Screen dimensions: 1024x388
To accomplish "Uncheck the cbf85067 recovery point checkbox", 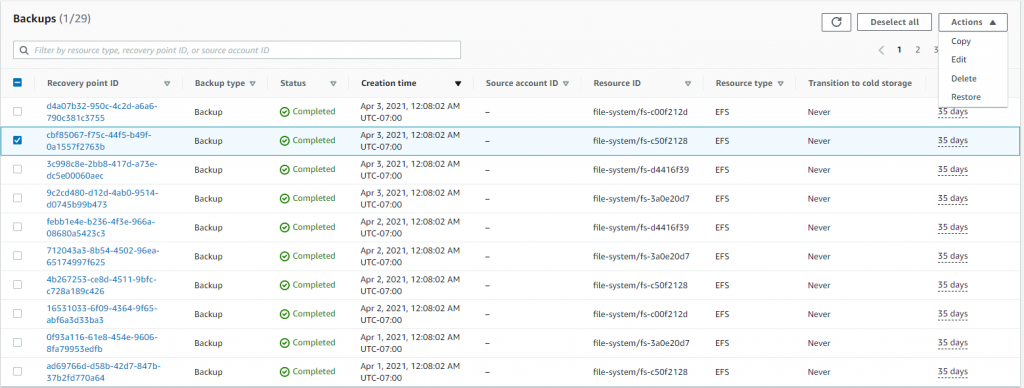I will click(x=18, y=140).
